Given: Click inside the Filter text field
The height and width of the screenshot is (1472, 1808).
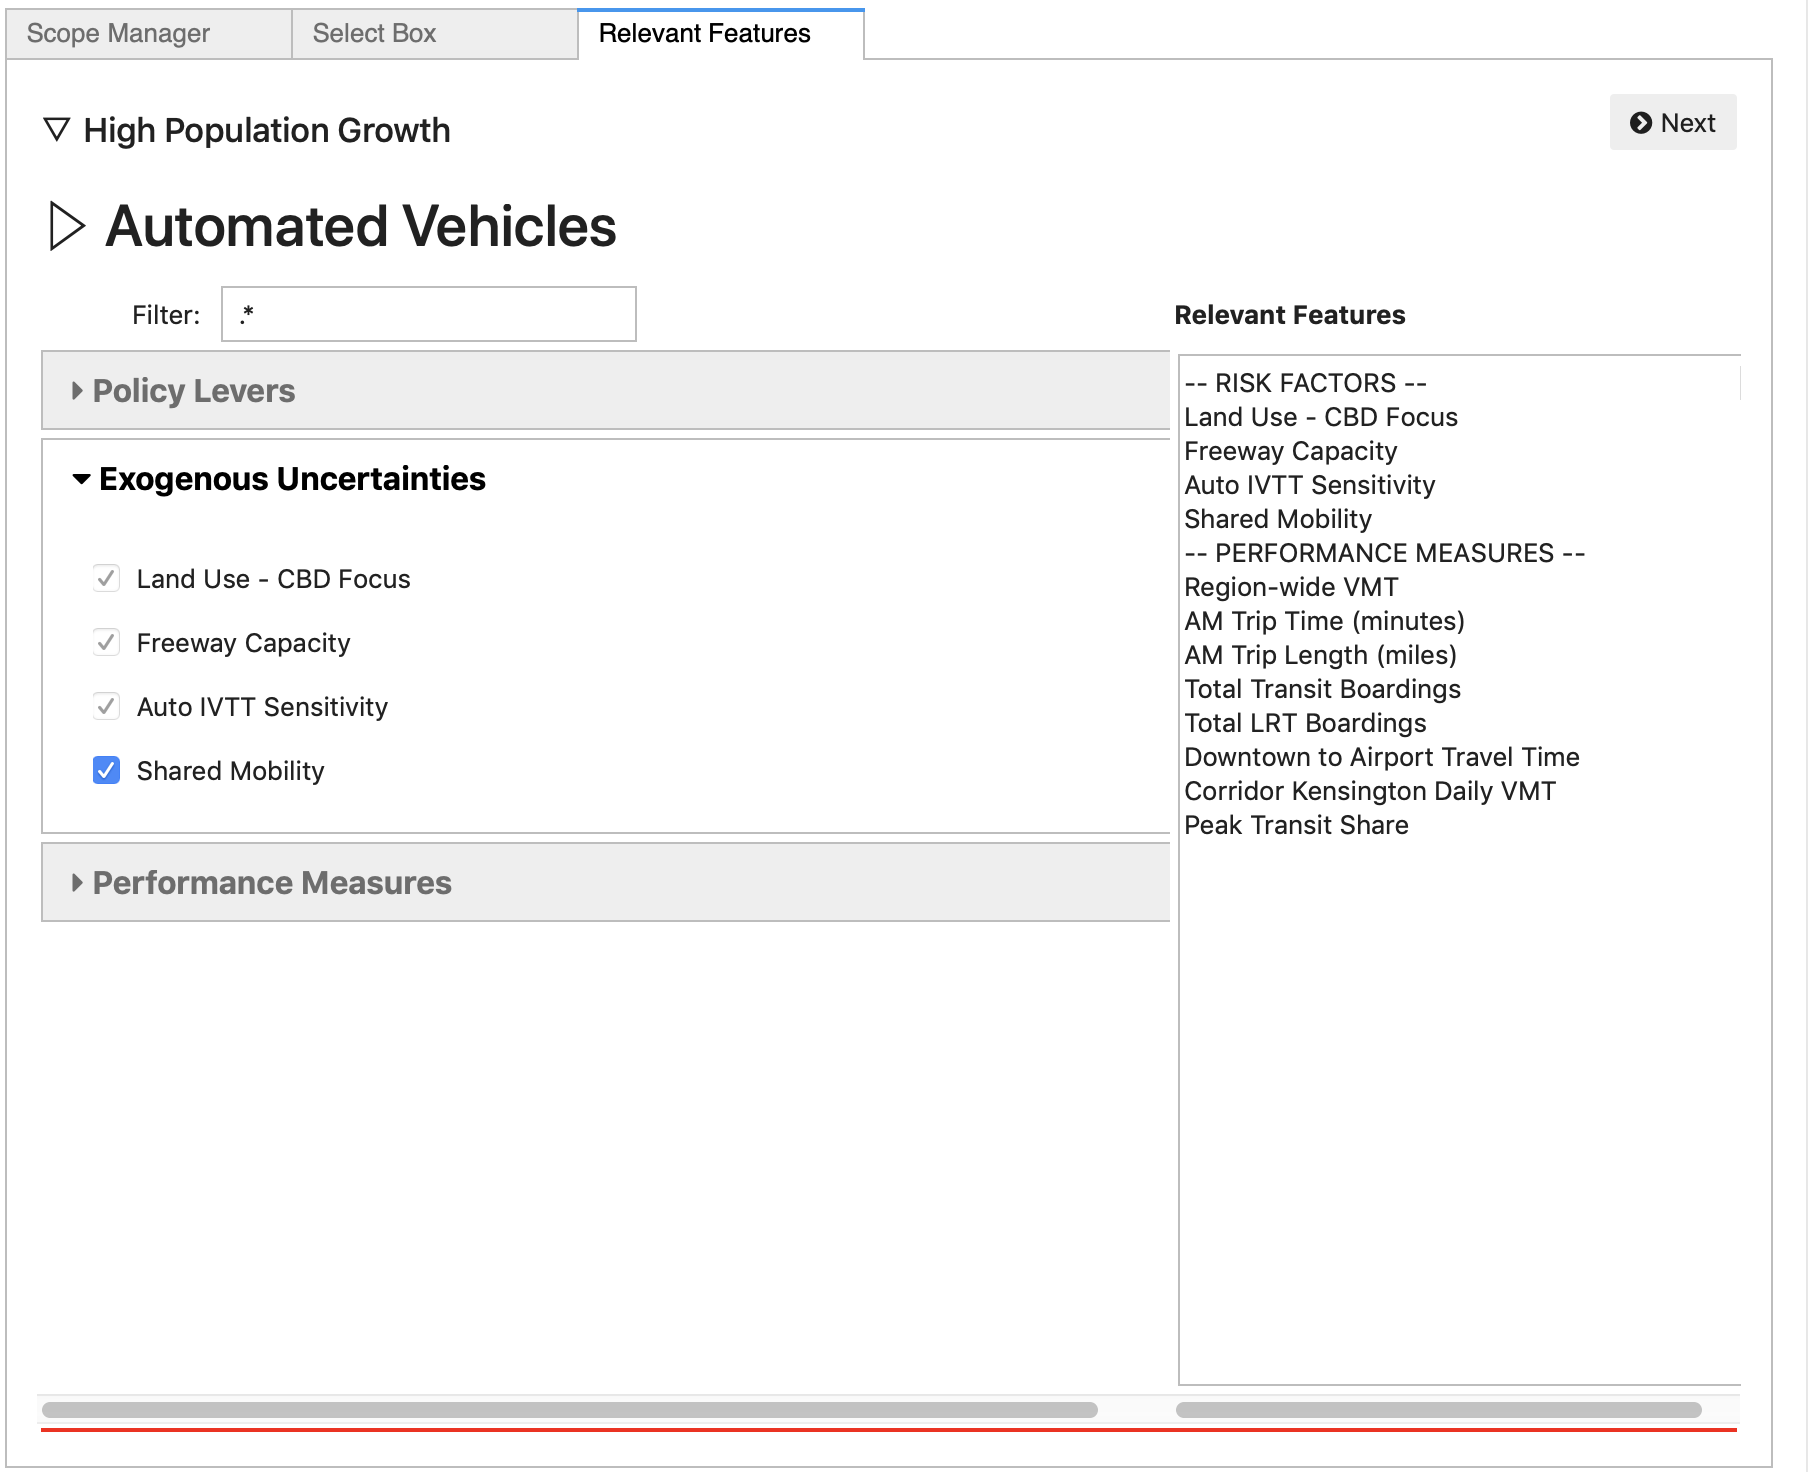Looking at the screenshot, I should 428,315.
